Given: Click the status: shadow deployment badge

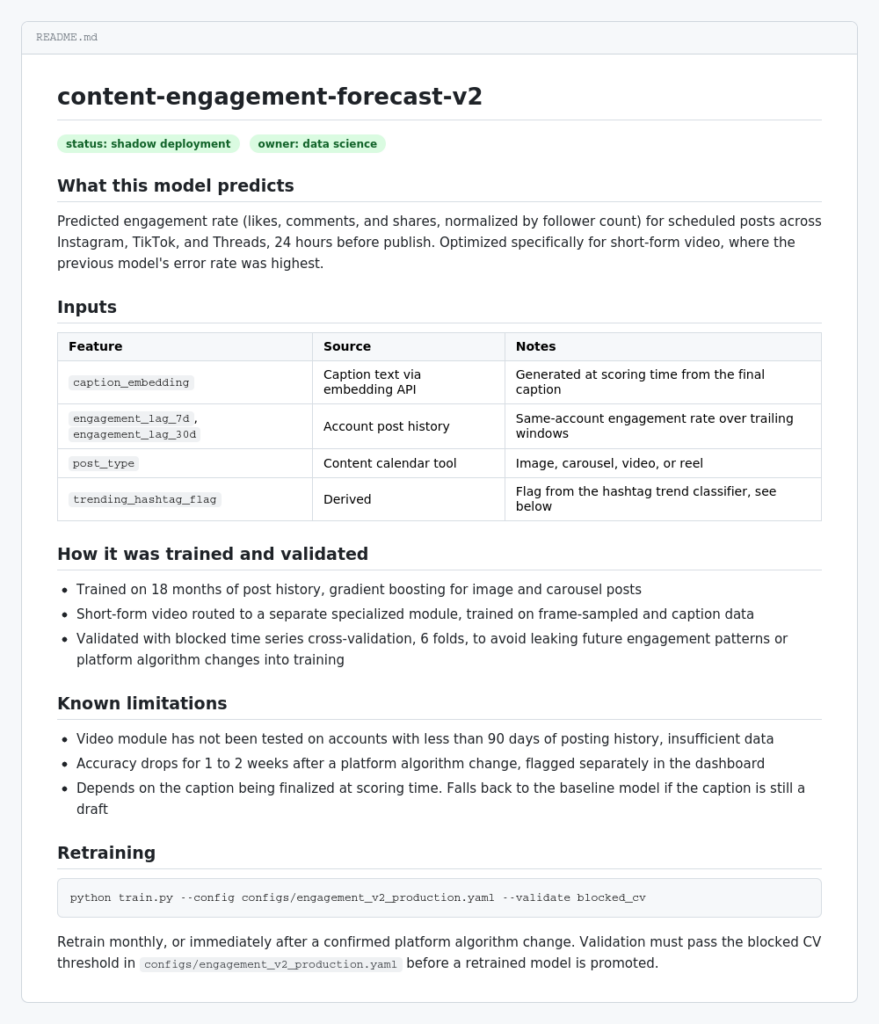Looking at the screenshot, I should click(x=148, y=144).
